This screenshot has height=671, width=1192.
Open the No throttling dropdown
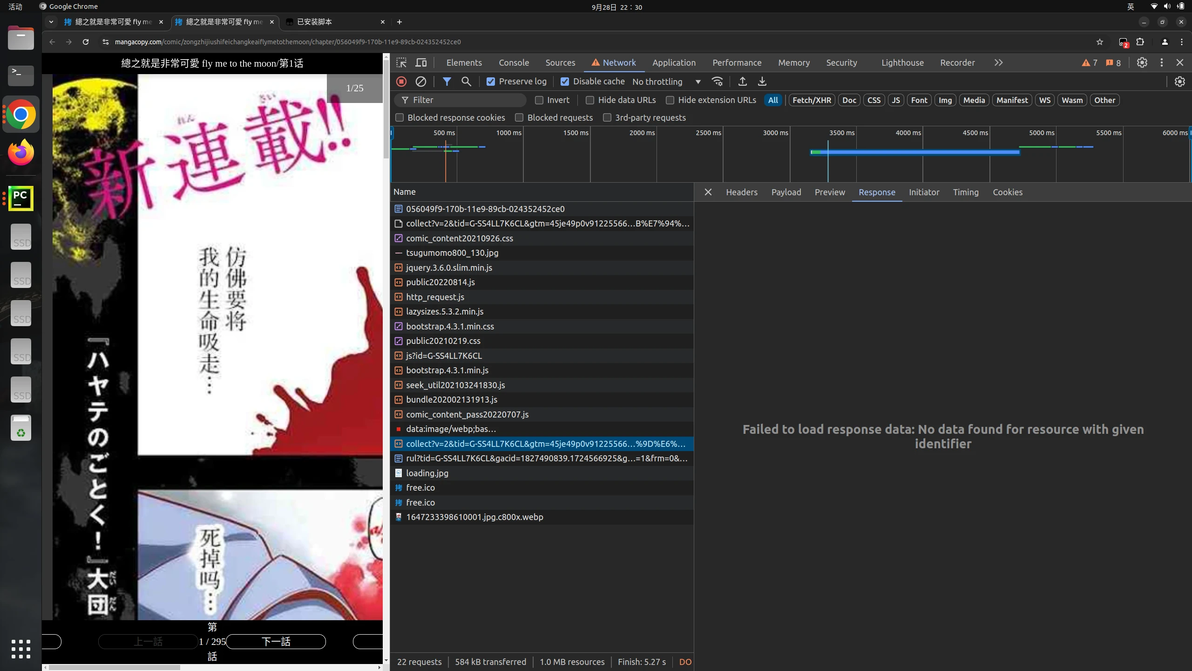click(666, 81)
